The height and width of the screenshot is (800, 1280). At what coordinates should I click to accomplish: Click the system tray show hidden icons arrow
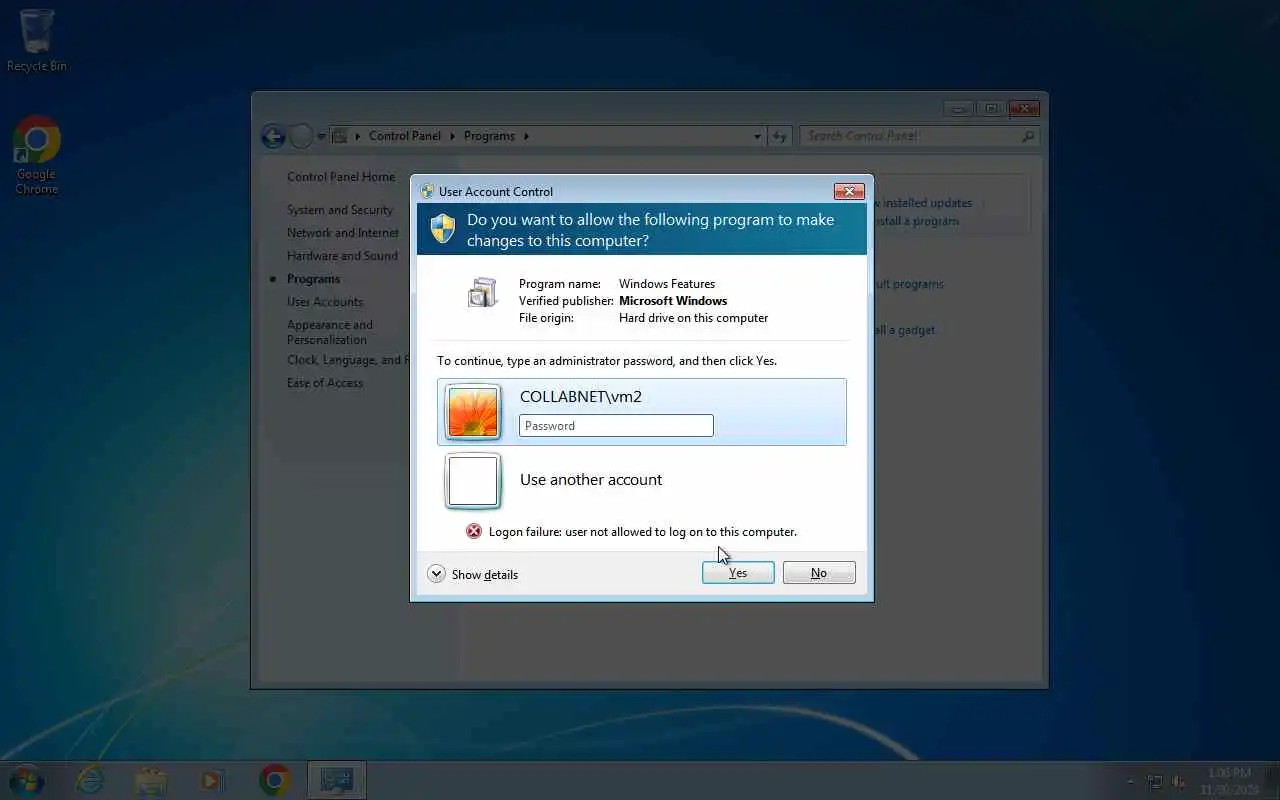pos(1131,782)
